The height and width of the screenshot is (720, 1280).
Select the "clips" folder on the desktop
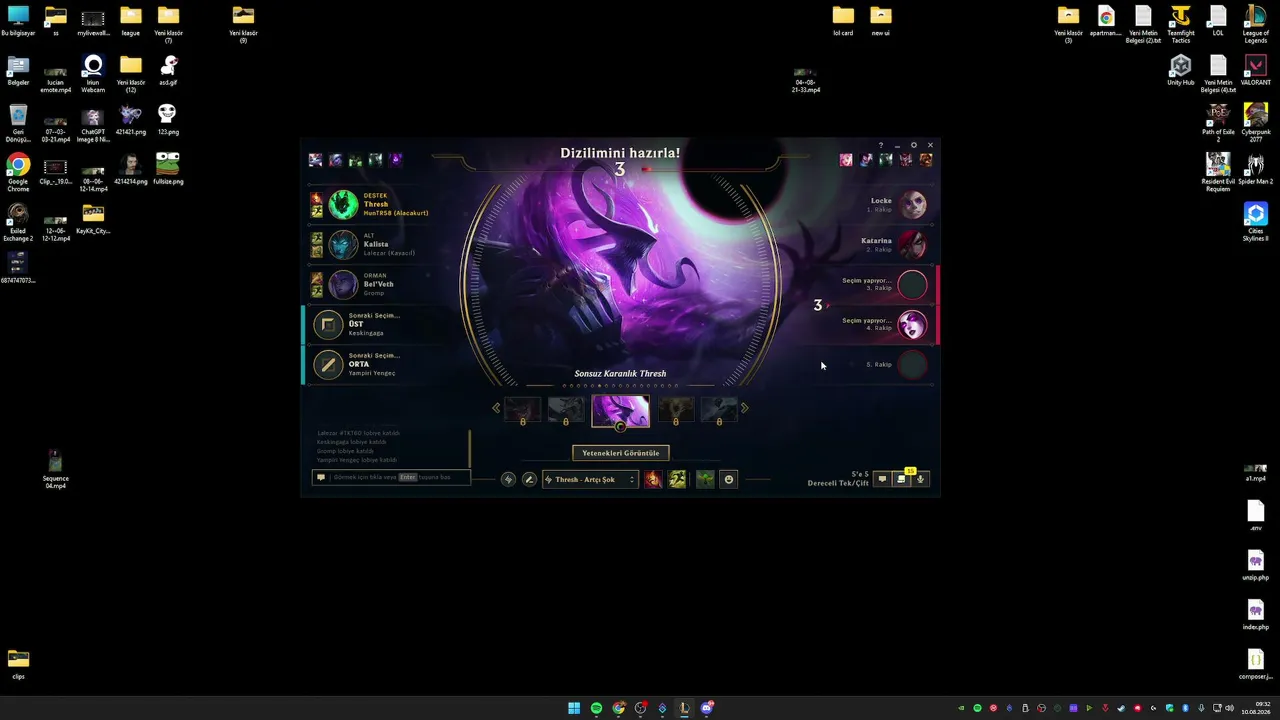18,665
